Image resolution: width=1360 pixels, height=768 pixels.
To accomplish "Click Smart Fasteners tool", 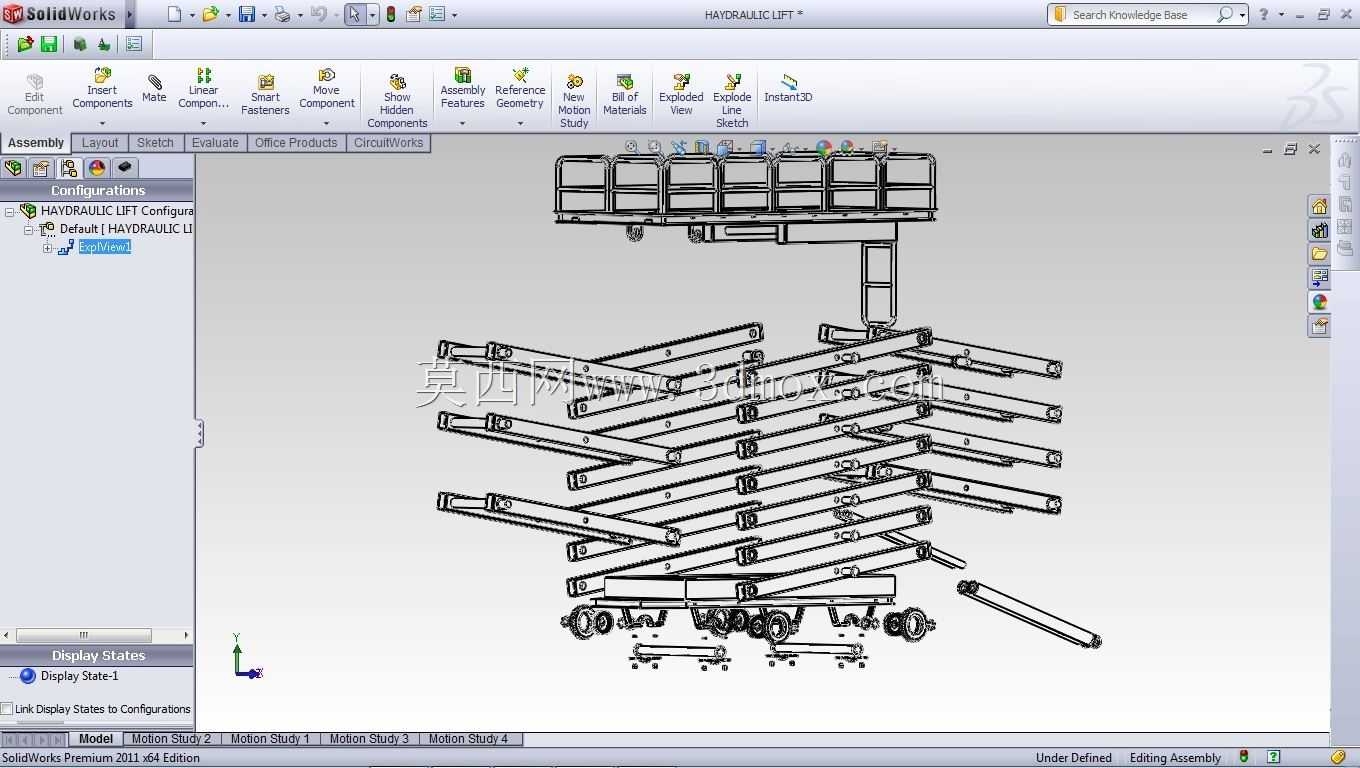I will click(x=265, y=95).
